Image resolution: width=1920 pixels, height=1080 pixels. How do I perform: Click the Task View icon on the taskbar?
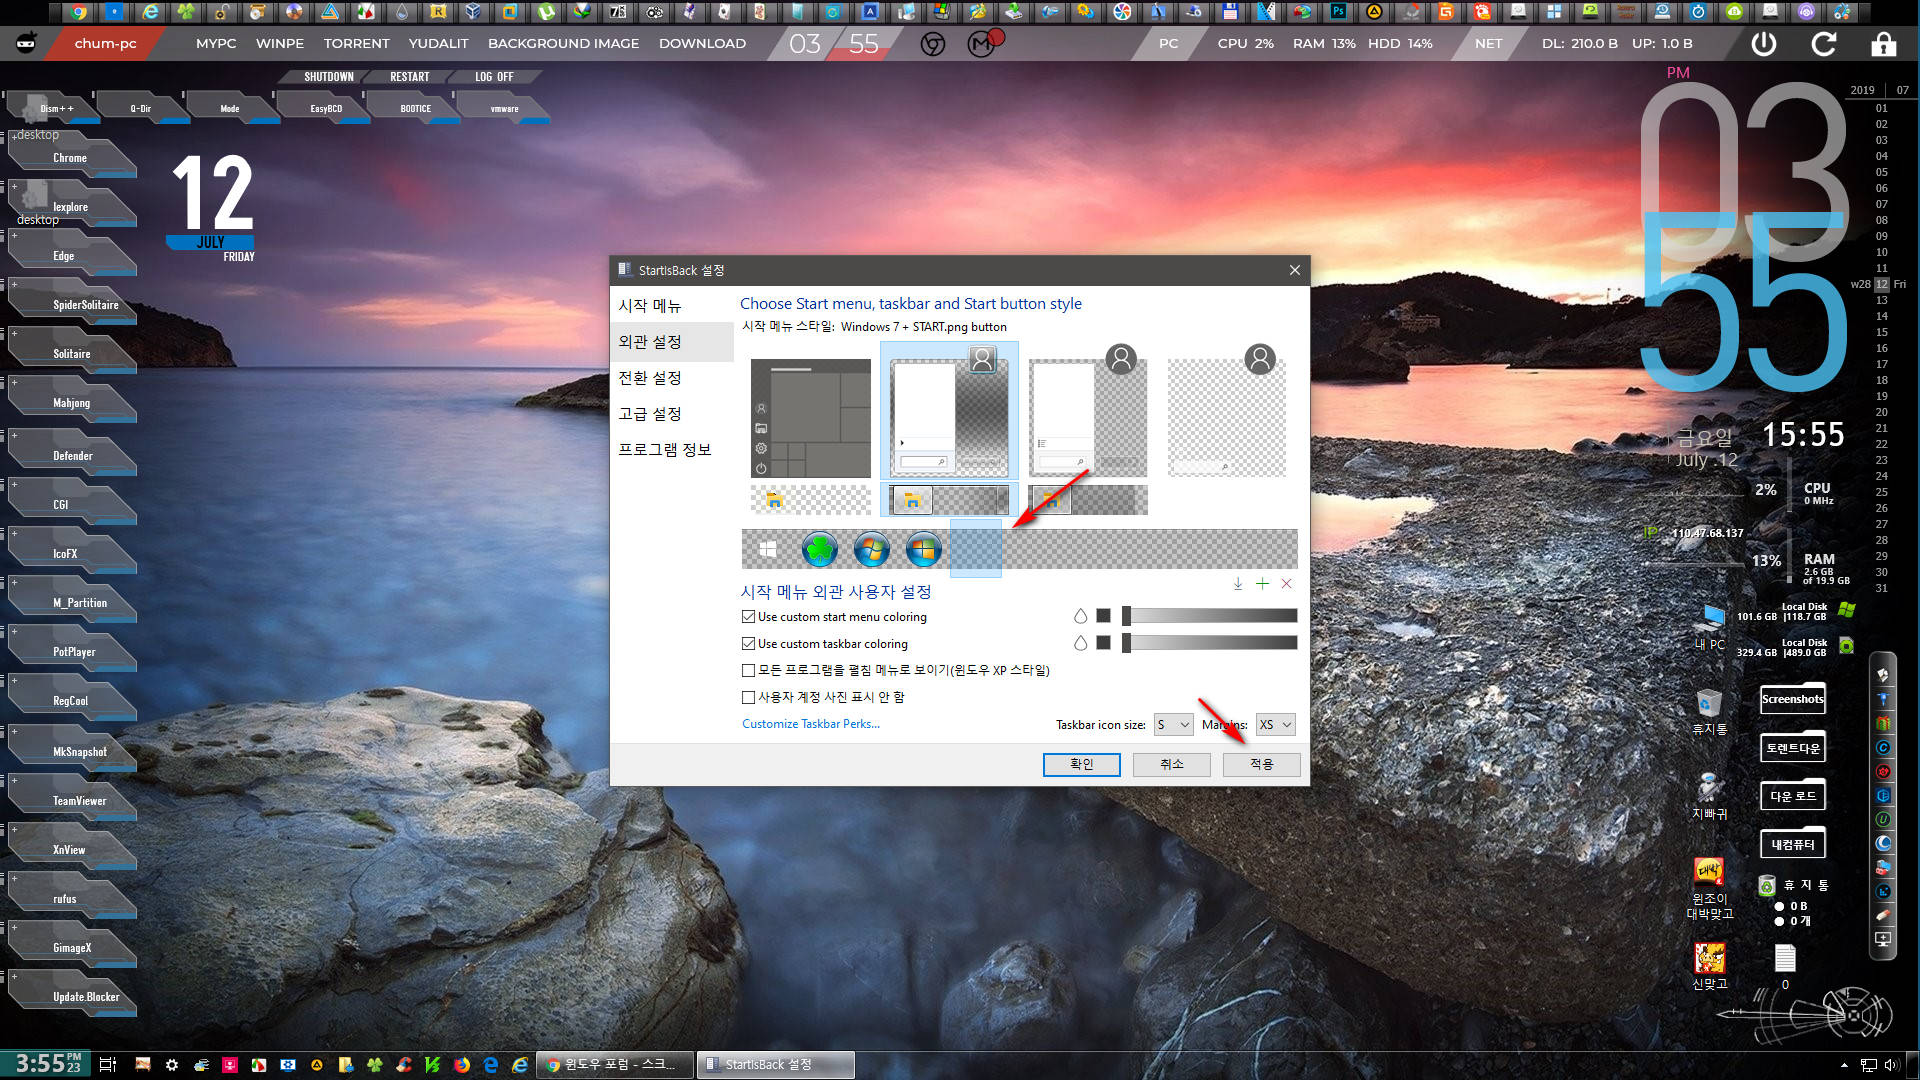(108, 1065)
